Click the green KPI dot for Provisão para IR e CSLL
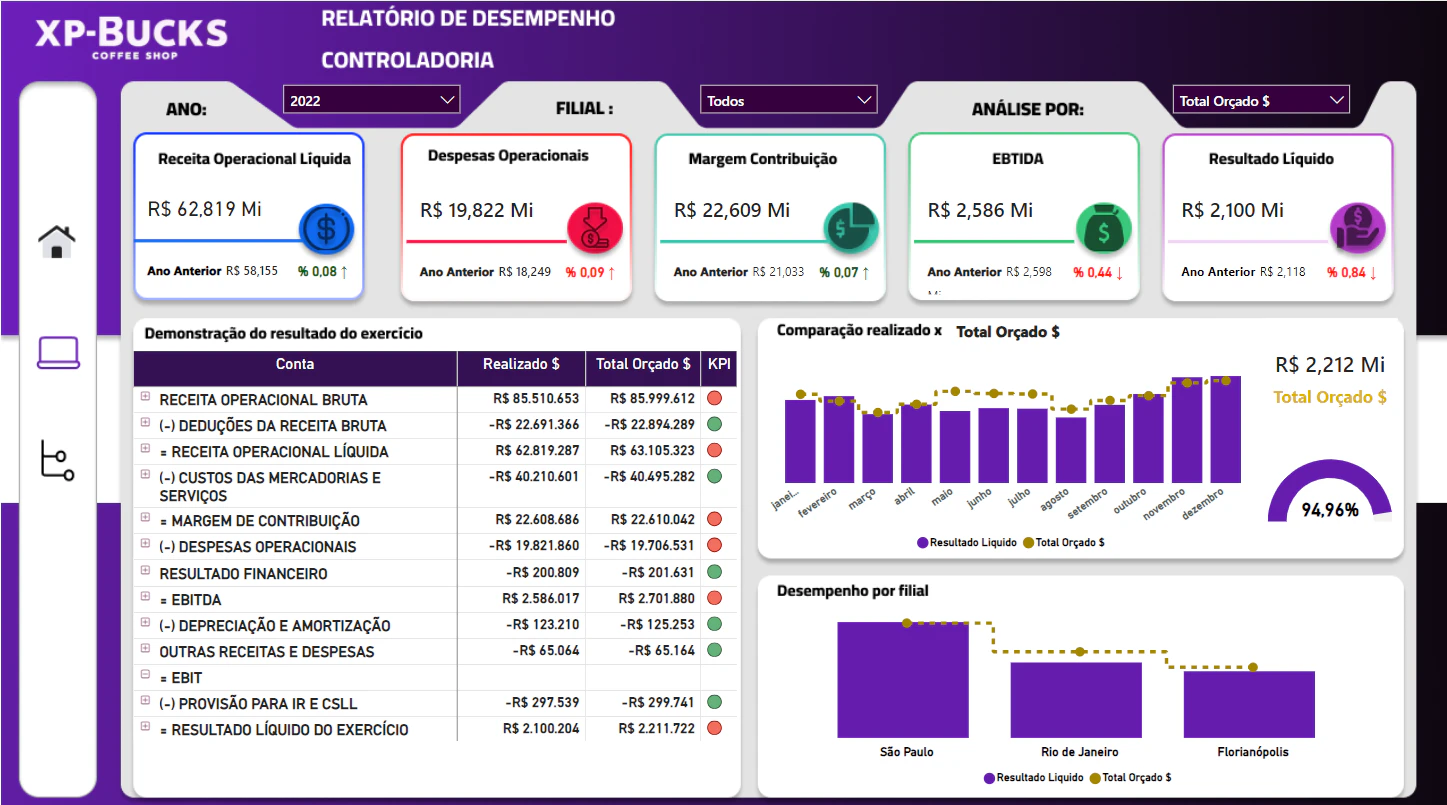 tap(714, 702)
